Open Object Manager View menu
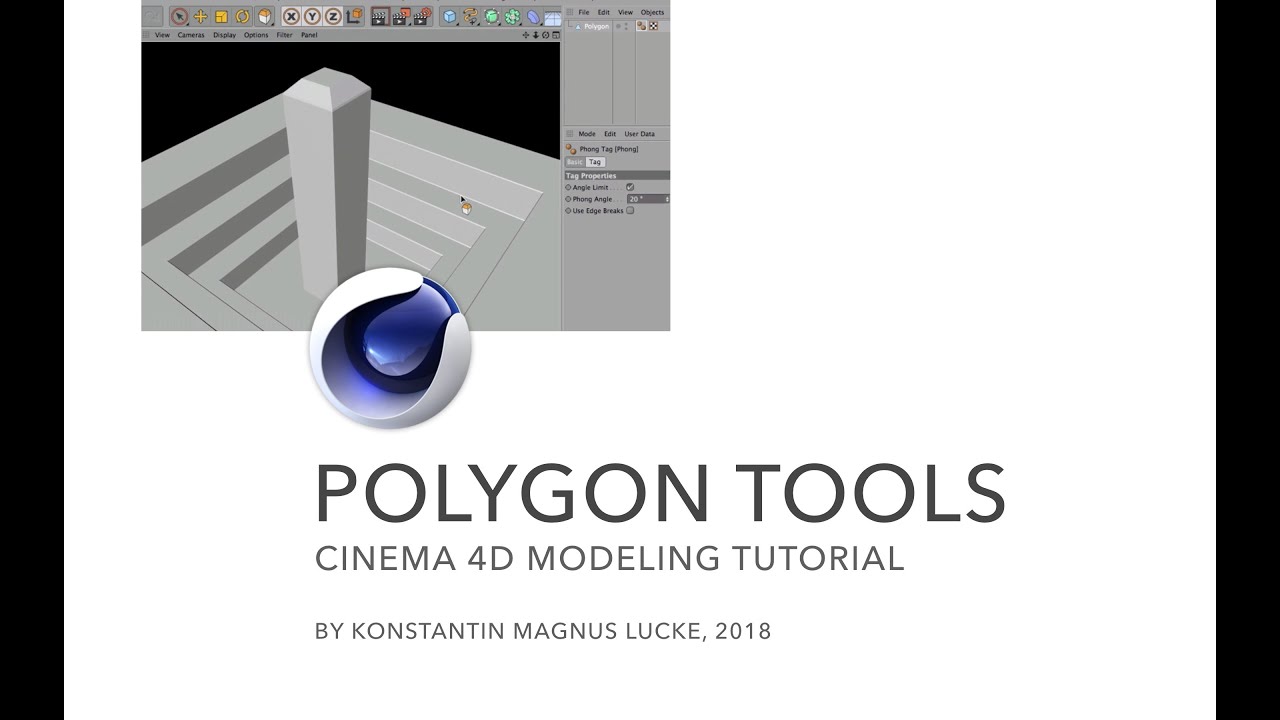Screen dimensions: 1280x720 coord(625,13)
